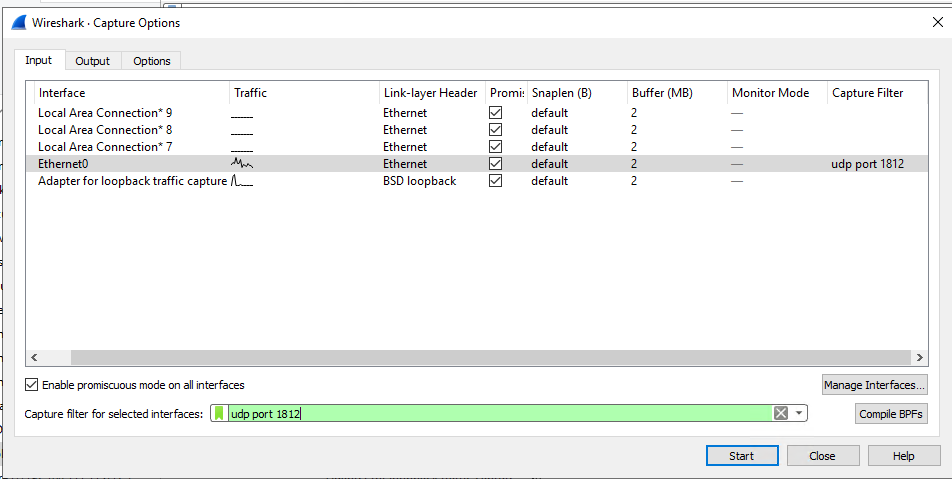Open the capture filter history dropdown arrow
952x479 pixels.
(799, 414)
